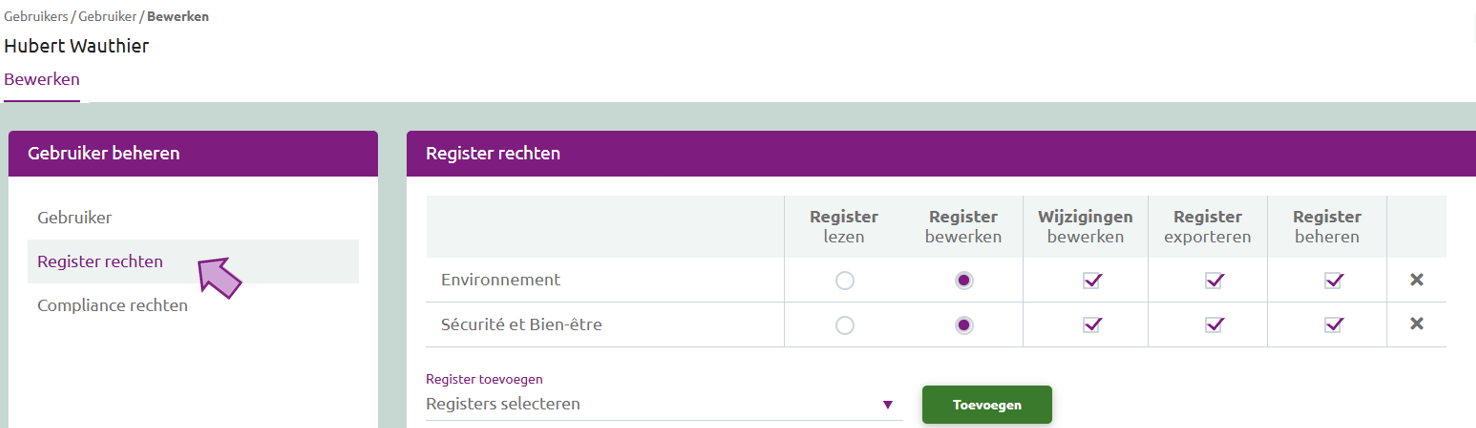This screenshot has height=428, width=1476.
Task: Untick Register exporteren for Environnement
Action: (x=1214, y=280)
